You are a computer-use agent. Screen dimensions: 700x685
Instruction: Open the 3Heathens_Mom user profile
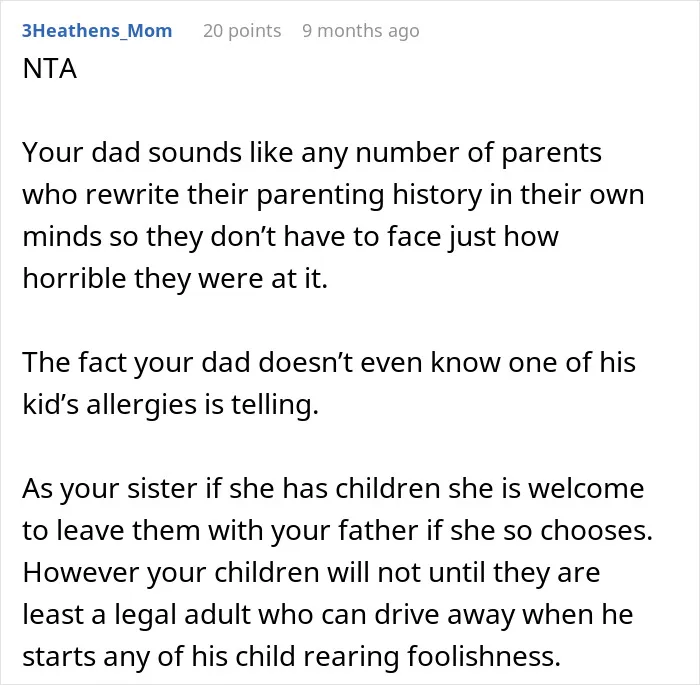coord(97,31)
